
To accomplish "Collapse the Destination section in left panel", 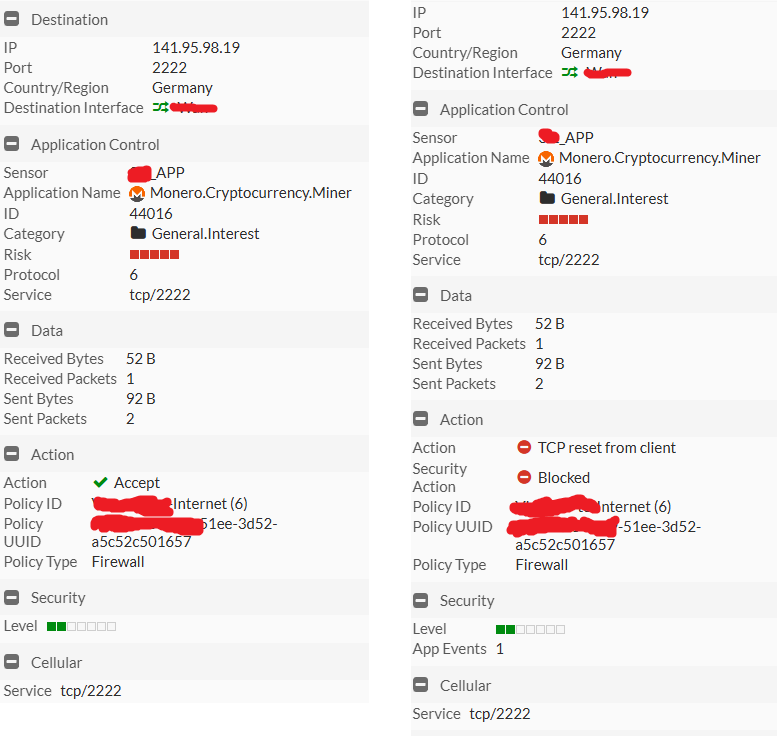I will [x=12, y=19].
